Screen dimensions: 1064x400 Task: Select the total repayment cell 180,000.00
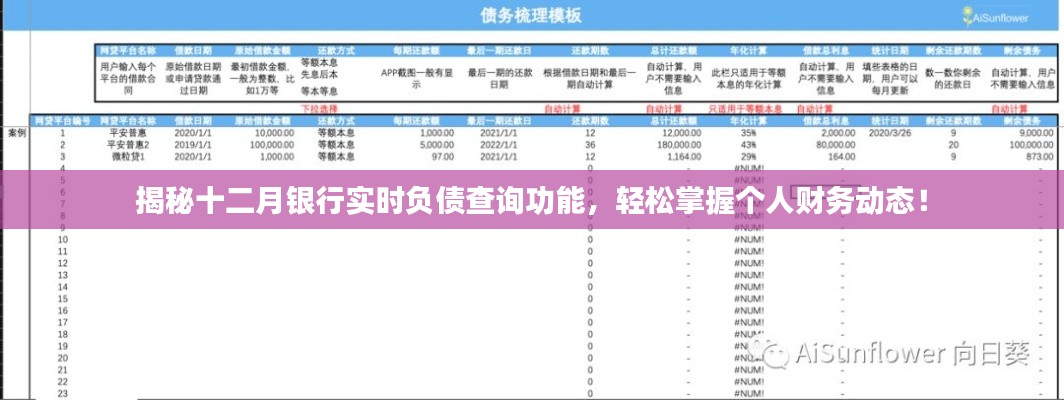click(x=679, y=145)
